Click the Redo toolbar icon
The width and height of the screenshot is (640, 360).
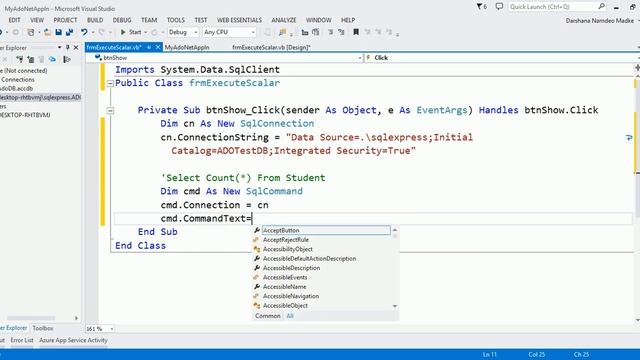pos(101,32)
